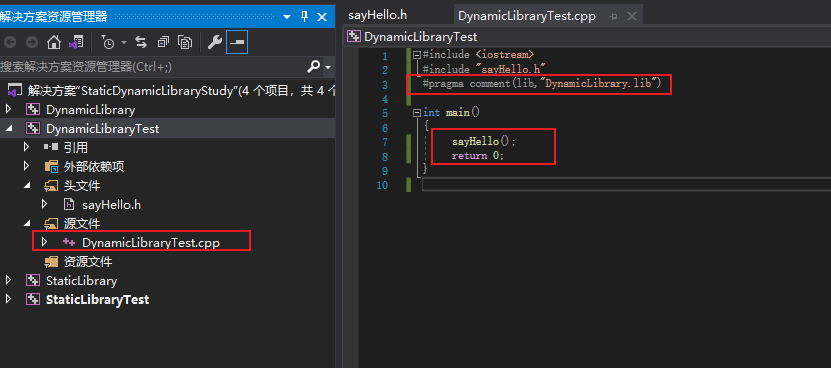Select the DynamicLibraryTest.cpp editor tab

pyautogui.click(x=527, y=16)
